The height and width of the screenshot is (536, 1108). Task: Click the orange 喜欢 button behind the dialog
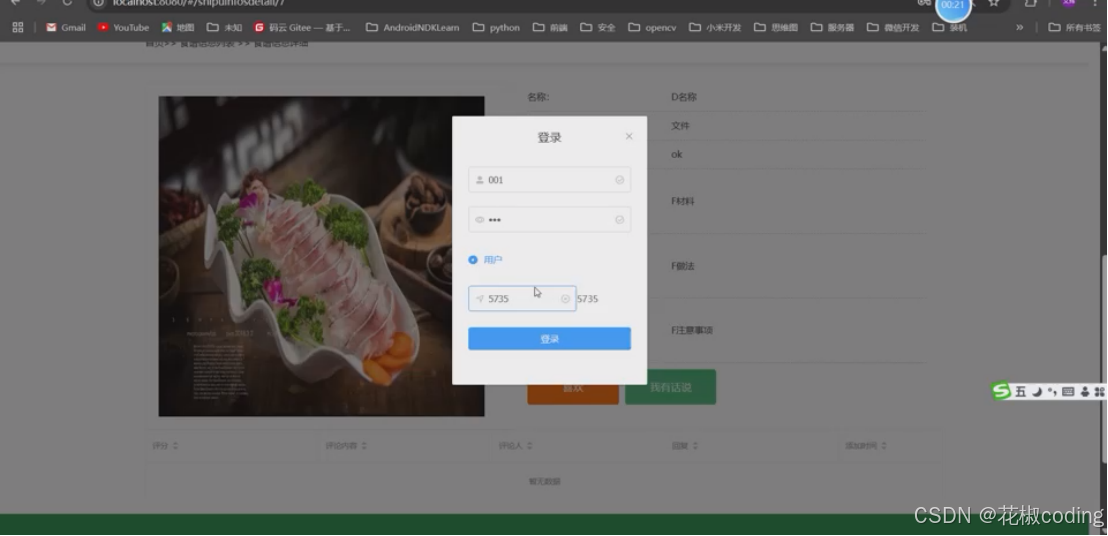coord(572,395)
